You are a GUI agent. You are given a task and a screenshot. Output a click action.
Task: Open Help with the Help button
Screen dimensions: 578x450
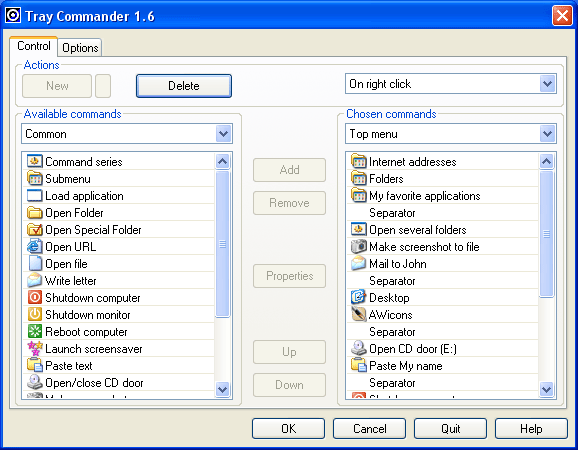pyautogui.click(x=531, y=429)
